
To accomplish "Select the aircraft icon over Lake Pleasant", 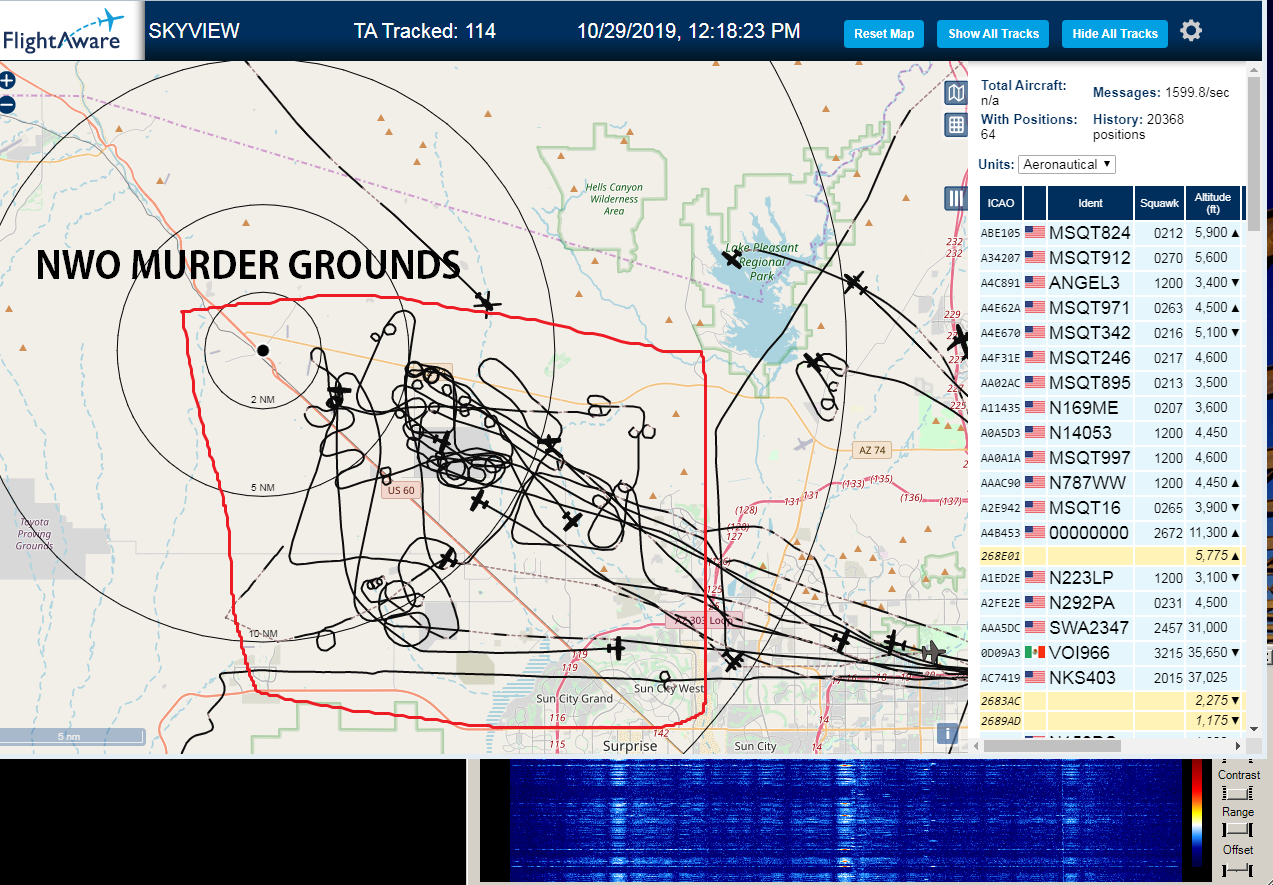I will click(x=733, y=259).
